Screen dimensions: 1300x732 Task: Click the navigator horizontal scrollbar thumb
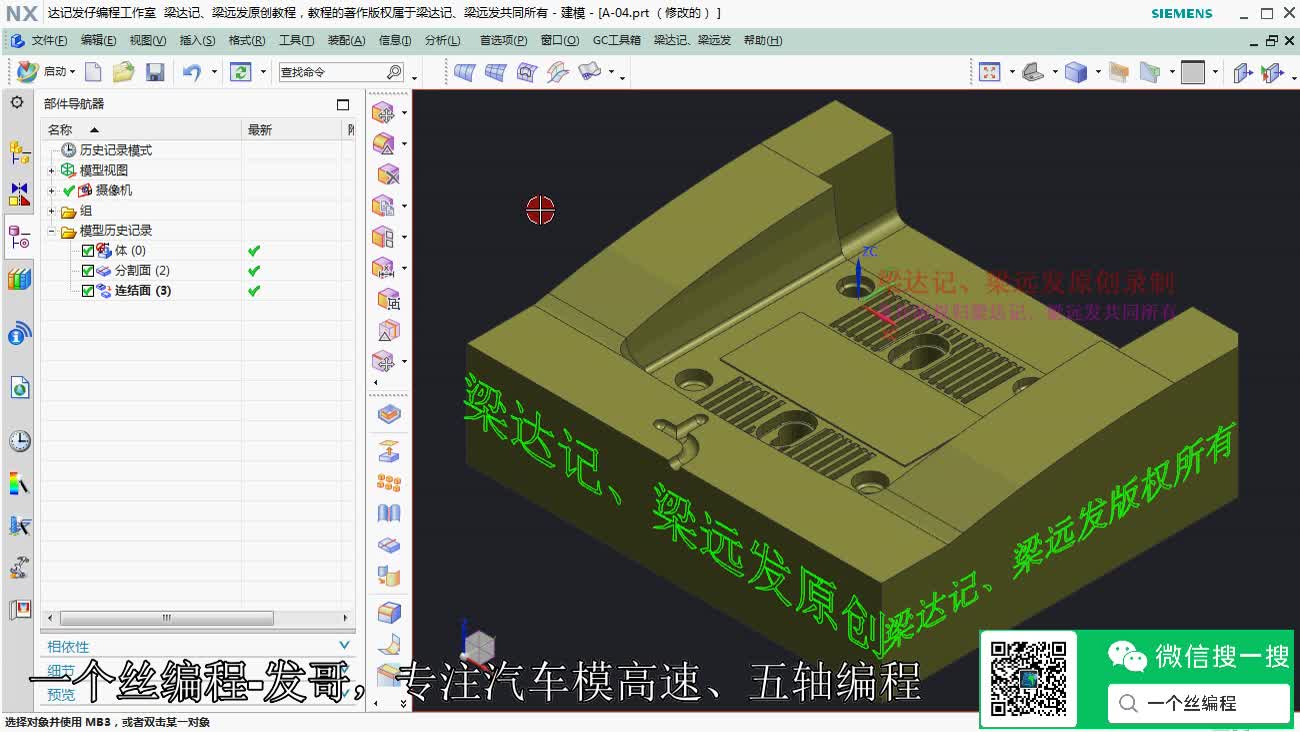[x=166, y=618]
